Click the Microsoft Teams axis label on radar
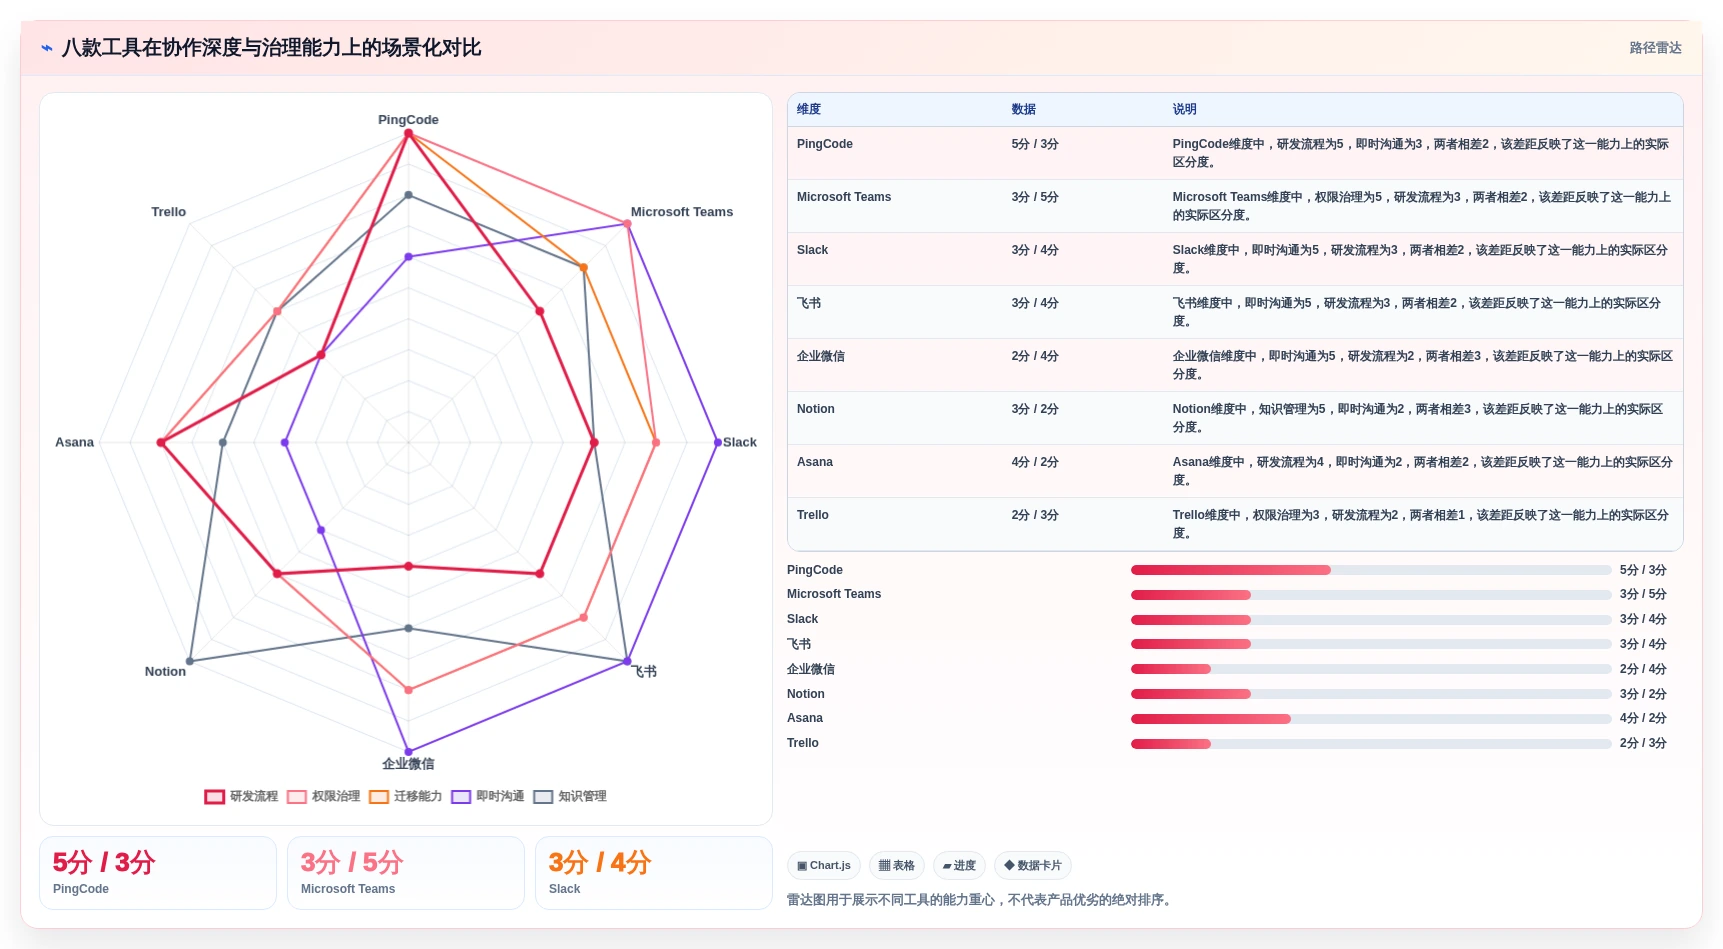Image resolution: width=1723 pixels, height=949 pixels. click(682, 212)
